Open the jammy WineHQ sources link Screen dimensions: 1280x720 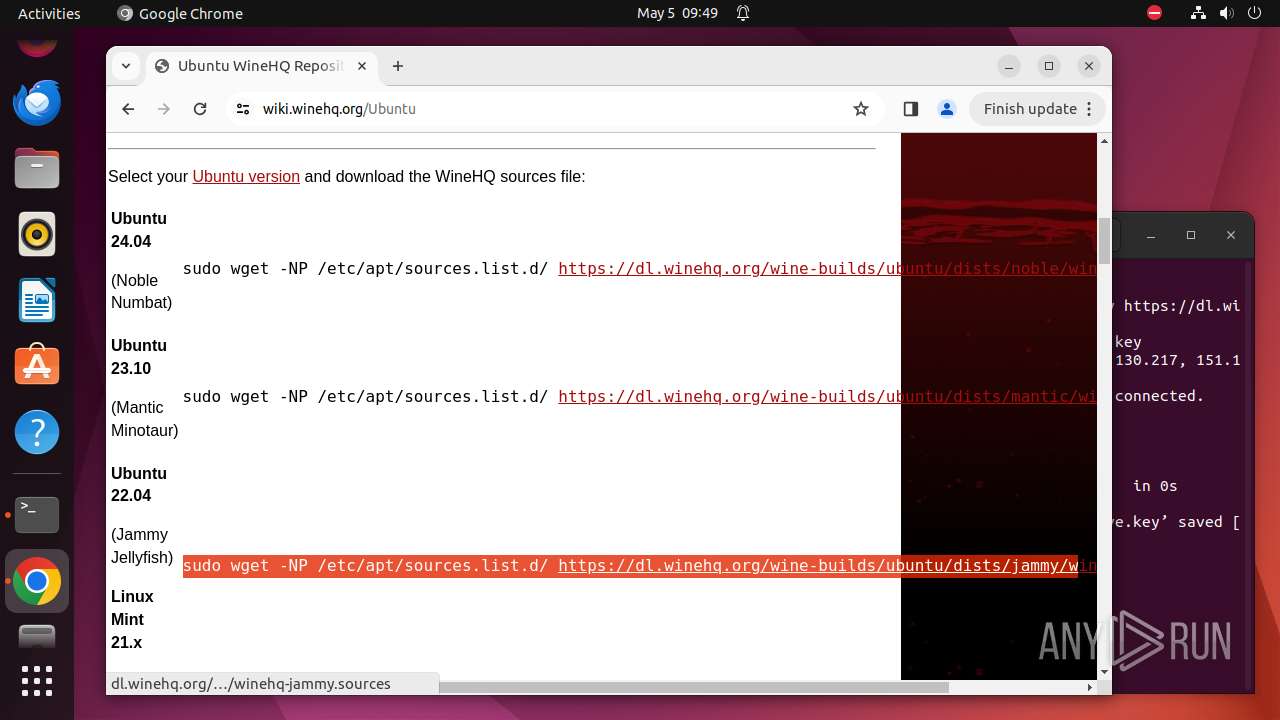[827, 565]
